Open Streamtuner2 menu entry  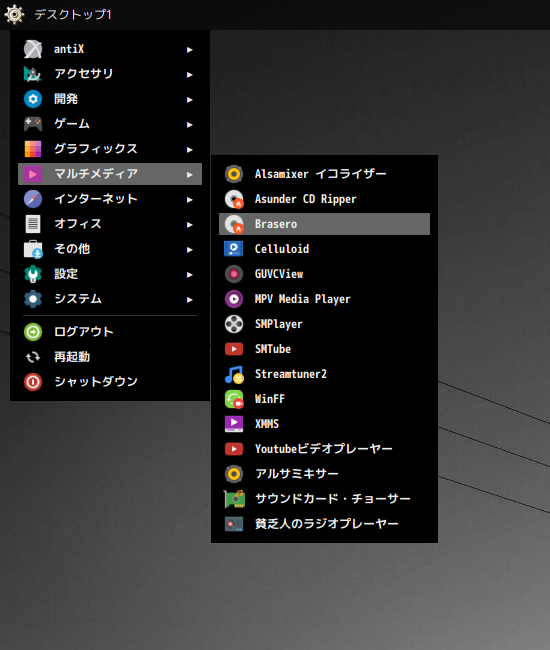[324, 374]
